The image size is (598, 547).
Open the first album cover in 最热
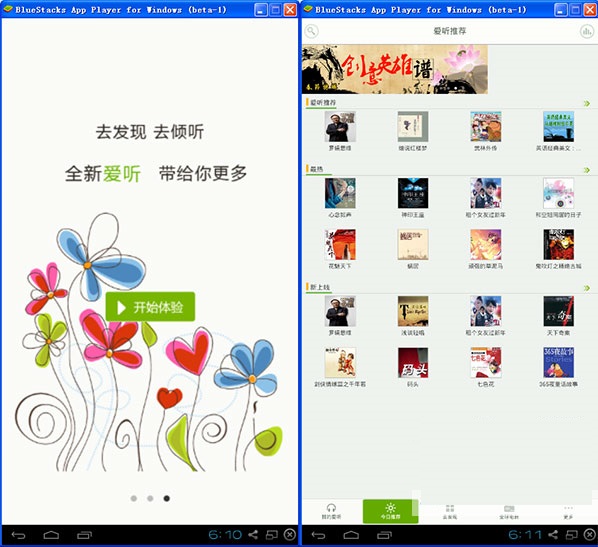tap(340, 193)
